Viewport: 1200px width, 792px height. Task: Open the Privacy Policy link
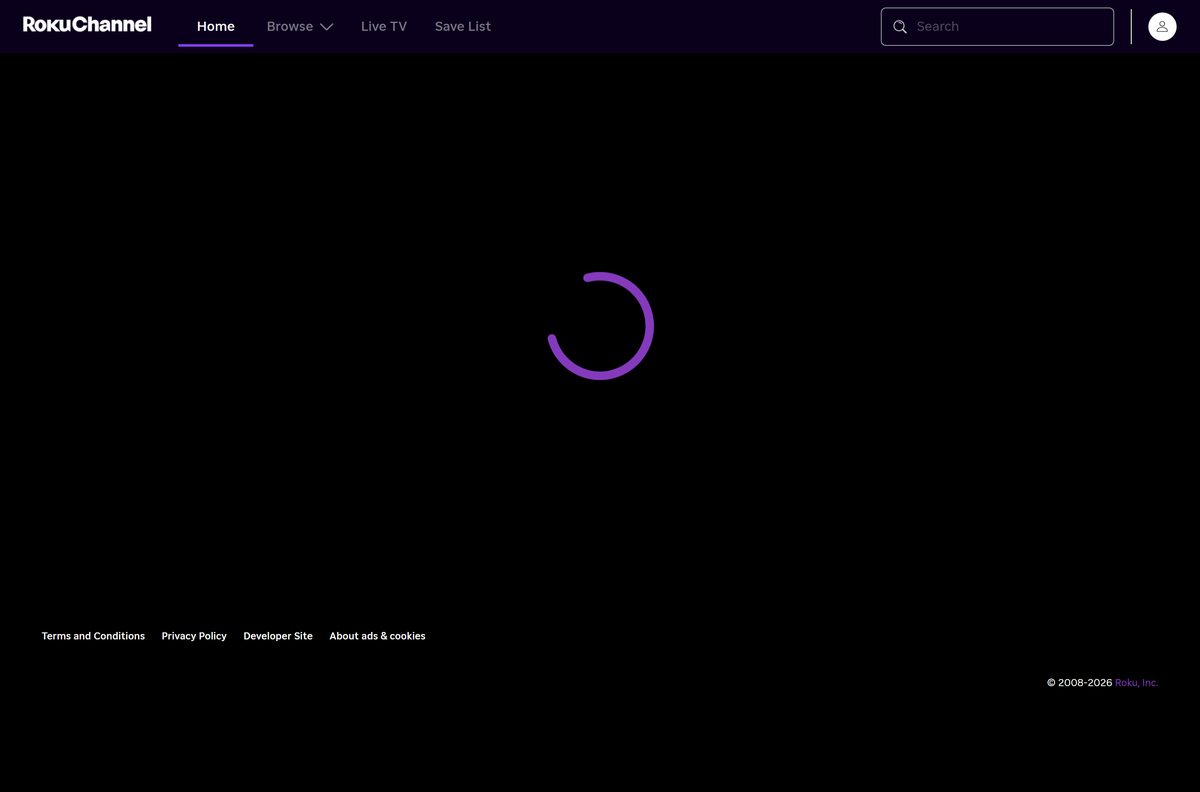pos(194,636)
